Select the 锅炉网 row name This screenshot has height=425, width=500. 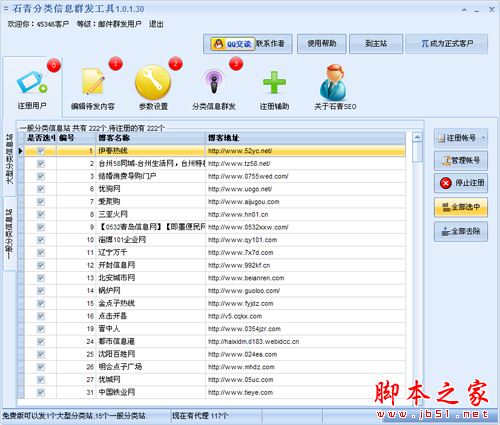(109, 291)
